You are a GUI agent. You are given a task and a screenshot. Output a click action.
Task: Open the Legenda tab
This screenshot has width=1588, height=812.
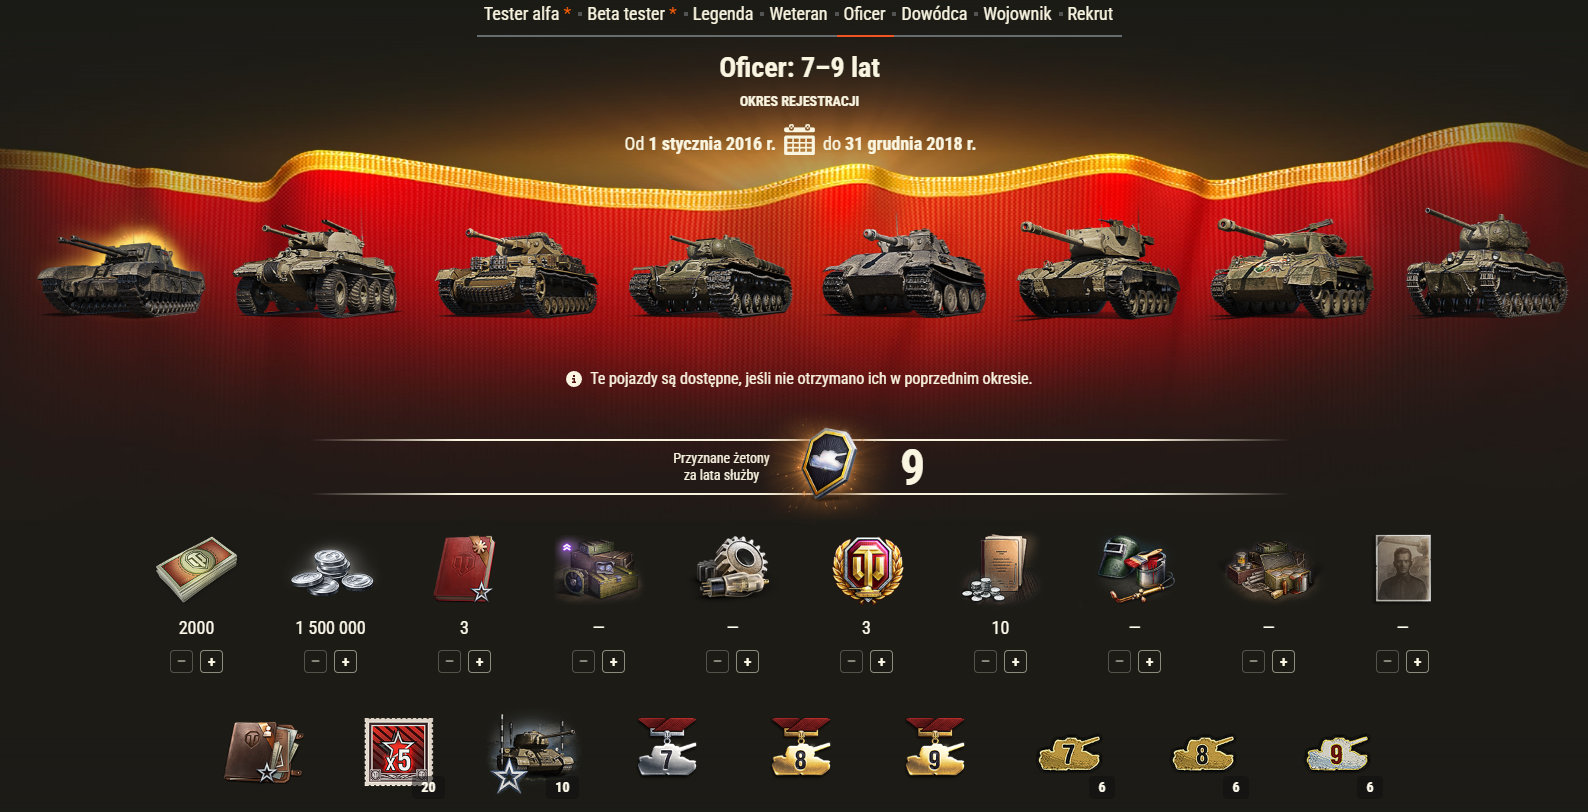(x=723, y=14)
